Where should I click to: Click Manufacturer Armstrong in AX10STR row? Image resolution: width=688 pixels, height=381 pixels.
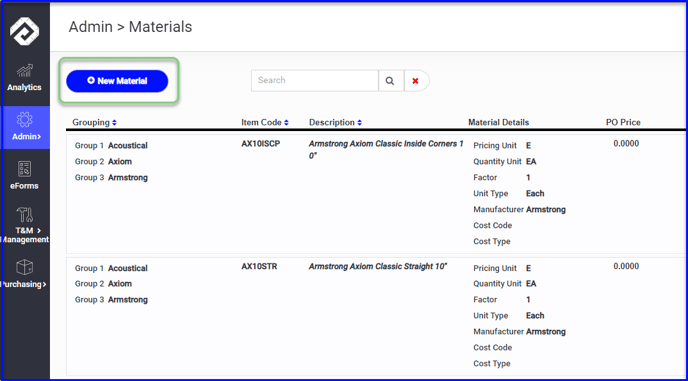519,331
